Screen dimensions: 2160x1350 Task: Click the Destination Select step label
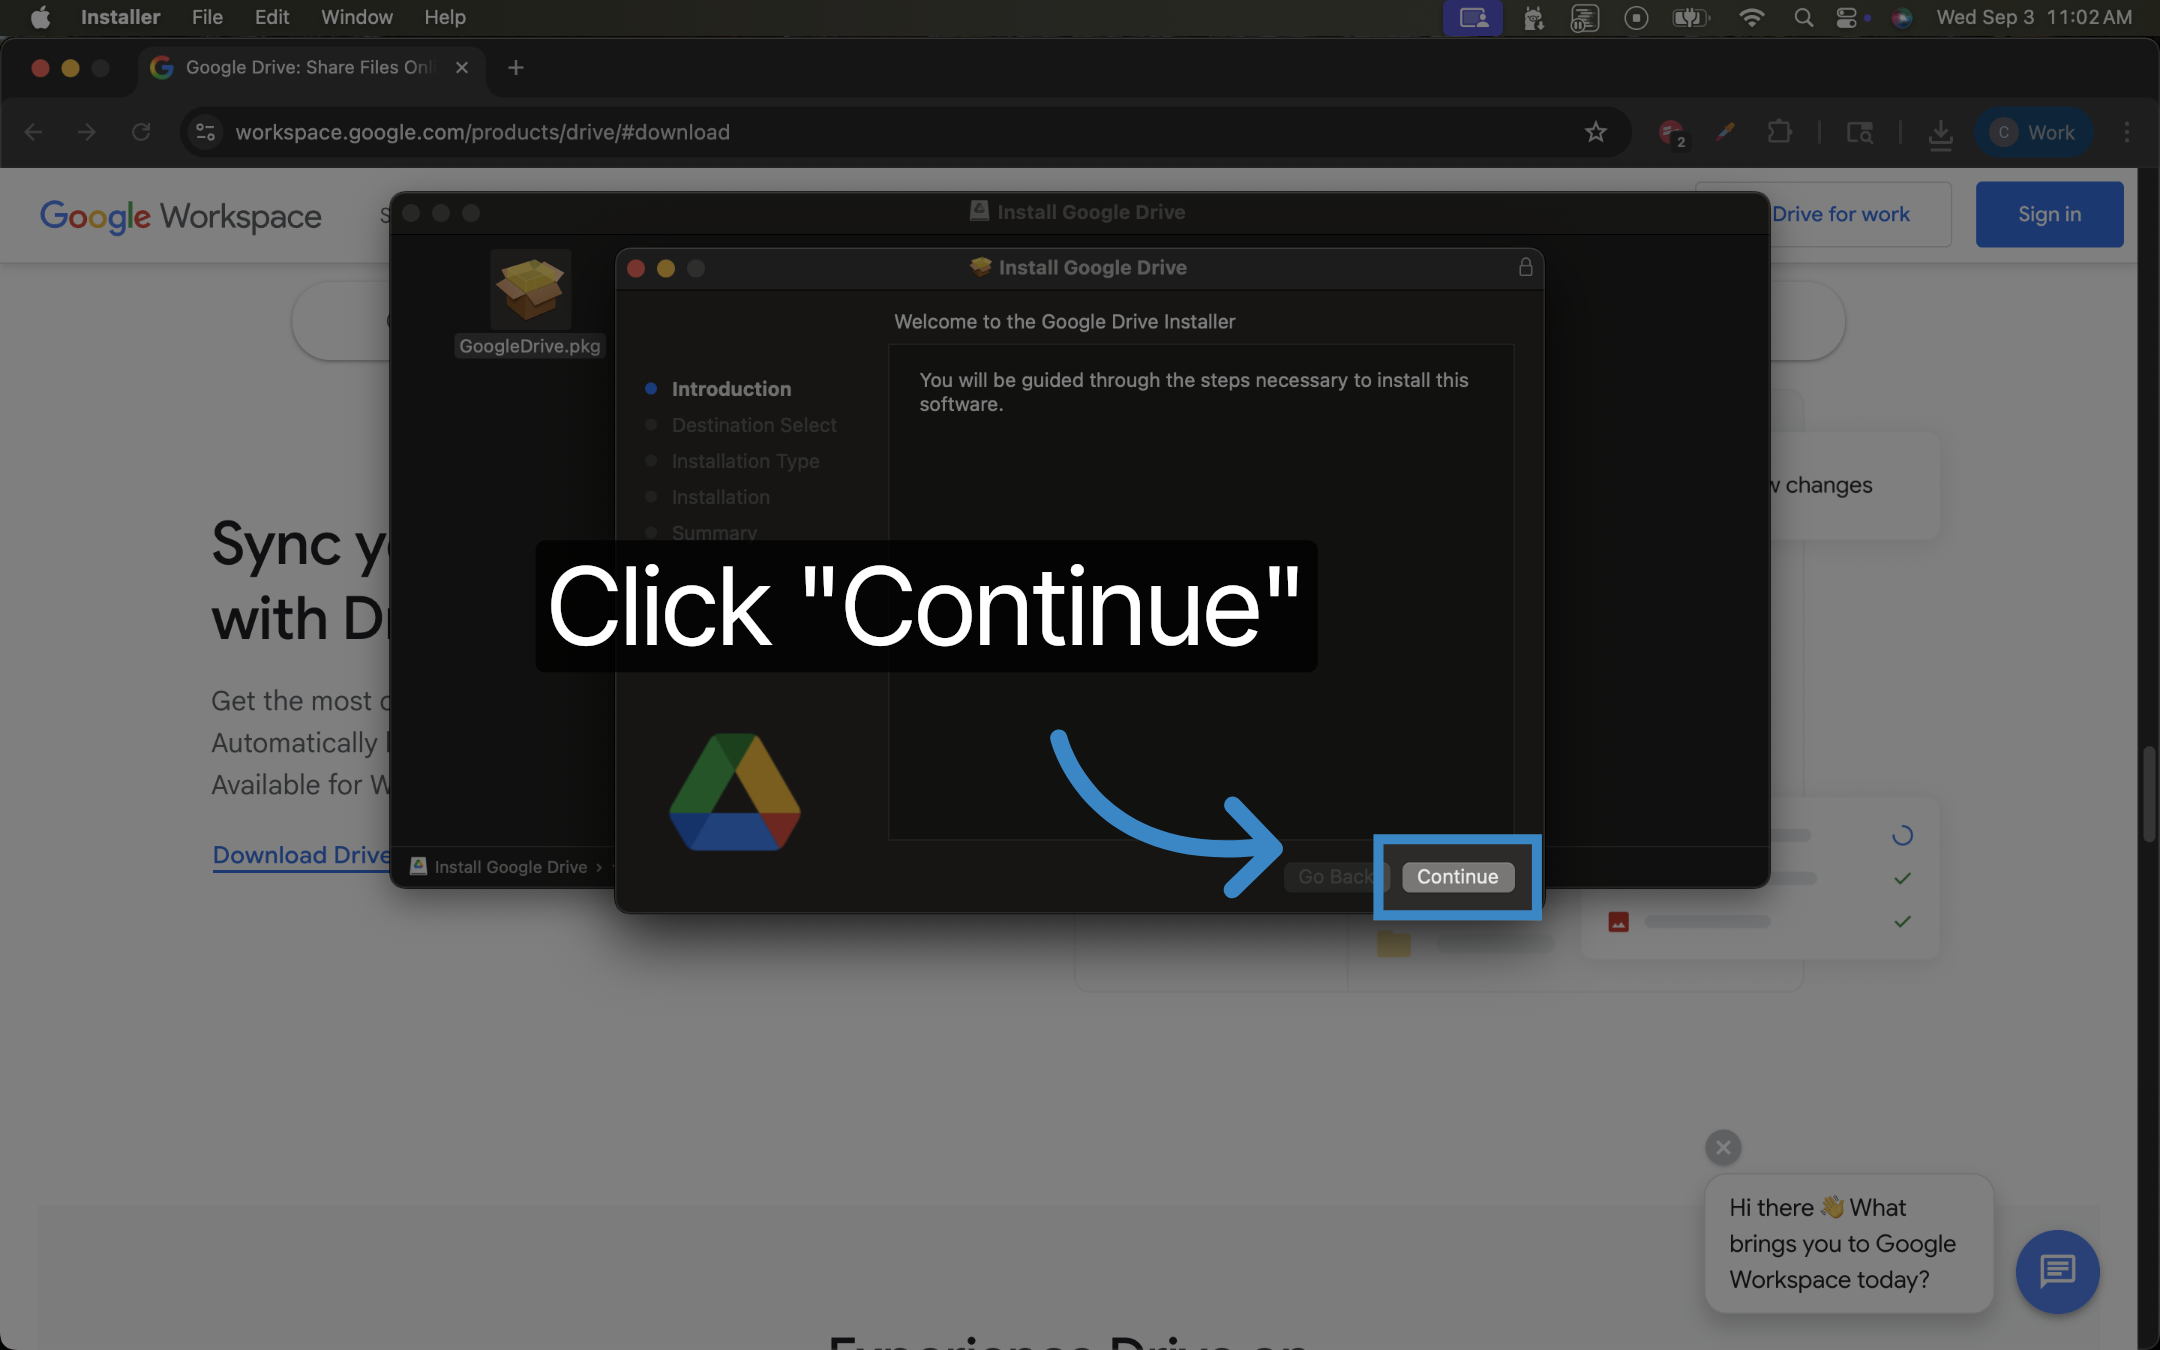pyautogui.click(x=754, y=425)
